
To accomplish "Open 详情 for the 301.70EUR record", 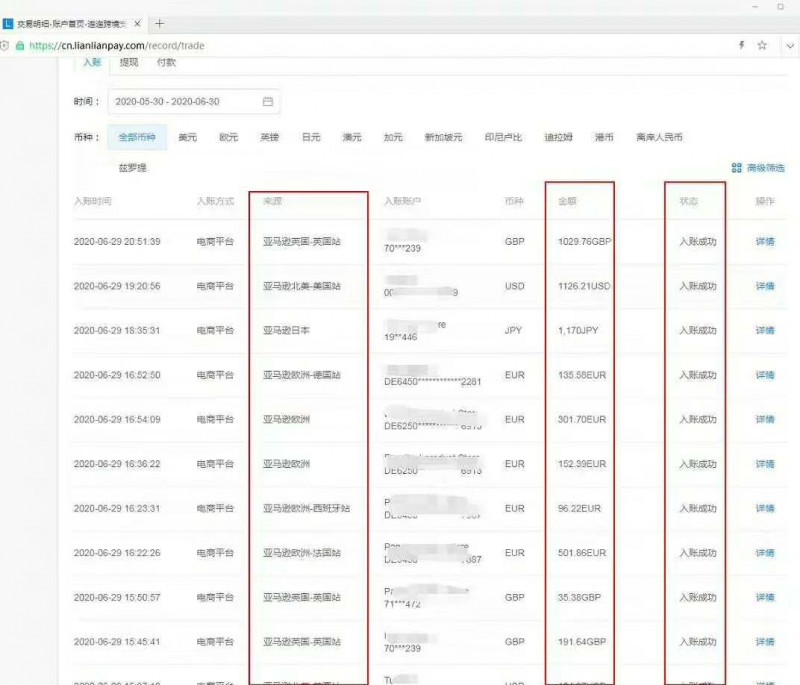I will pos(765,420).
